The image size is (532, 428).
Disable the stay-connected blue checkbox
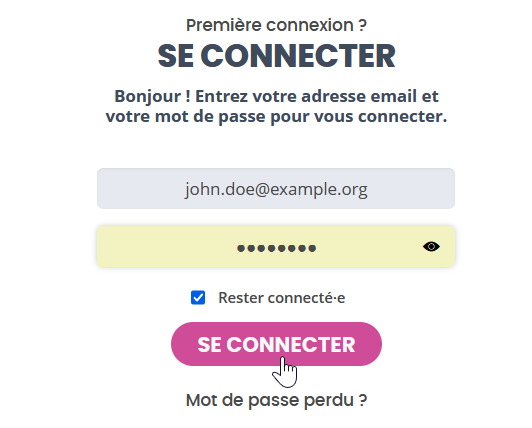[x=198, y=298]
